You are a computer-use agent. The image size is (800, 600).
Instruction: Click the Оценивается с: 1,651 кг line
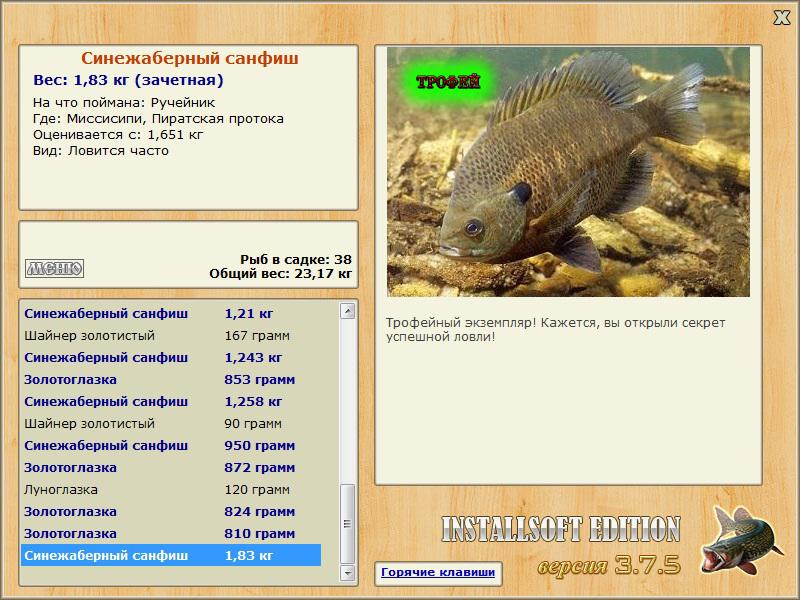(118, 135)
